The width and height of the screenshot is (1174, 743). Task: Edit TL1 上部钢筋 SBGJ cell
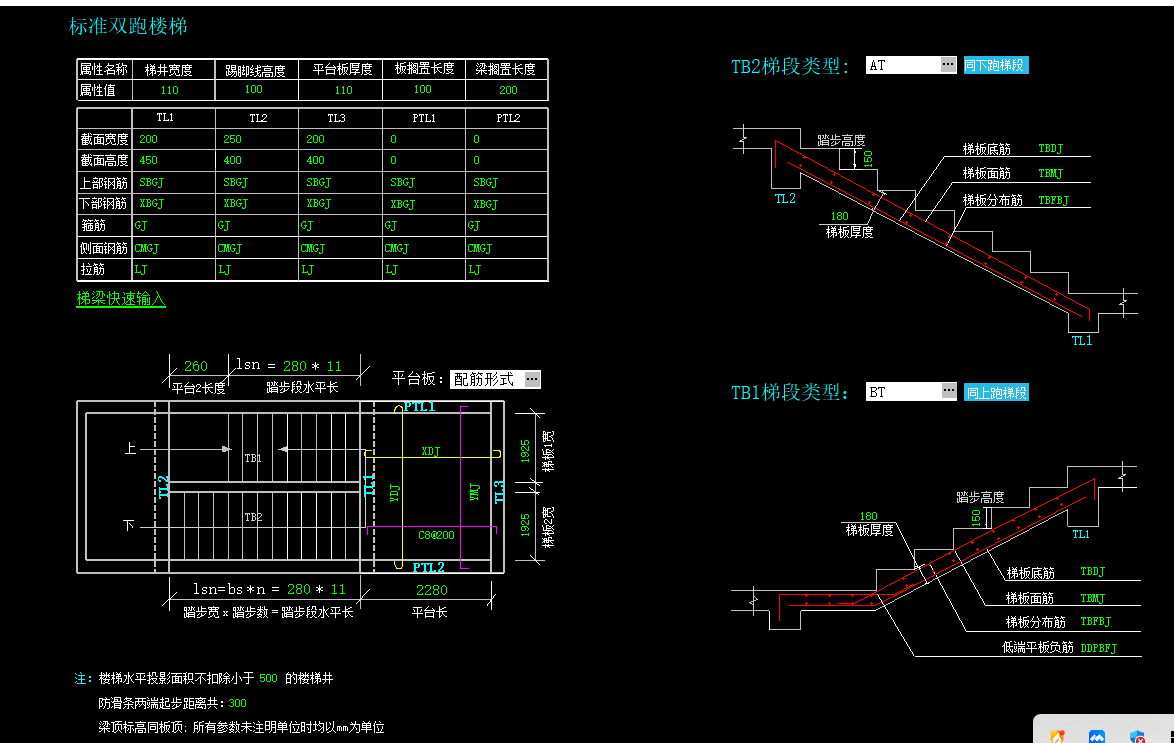coord(151,182)
